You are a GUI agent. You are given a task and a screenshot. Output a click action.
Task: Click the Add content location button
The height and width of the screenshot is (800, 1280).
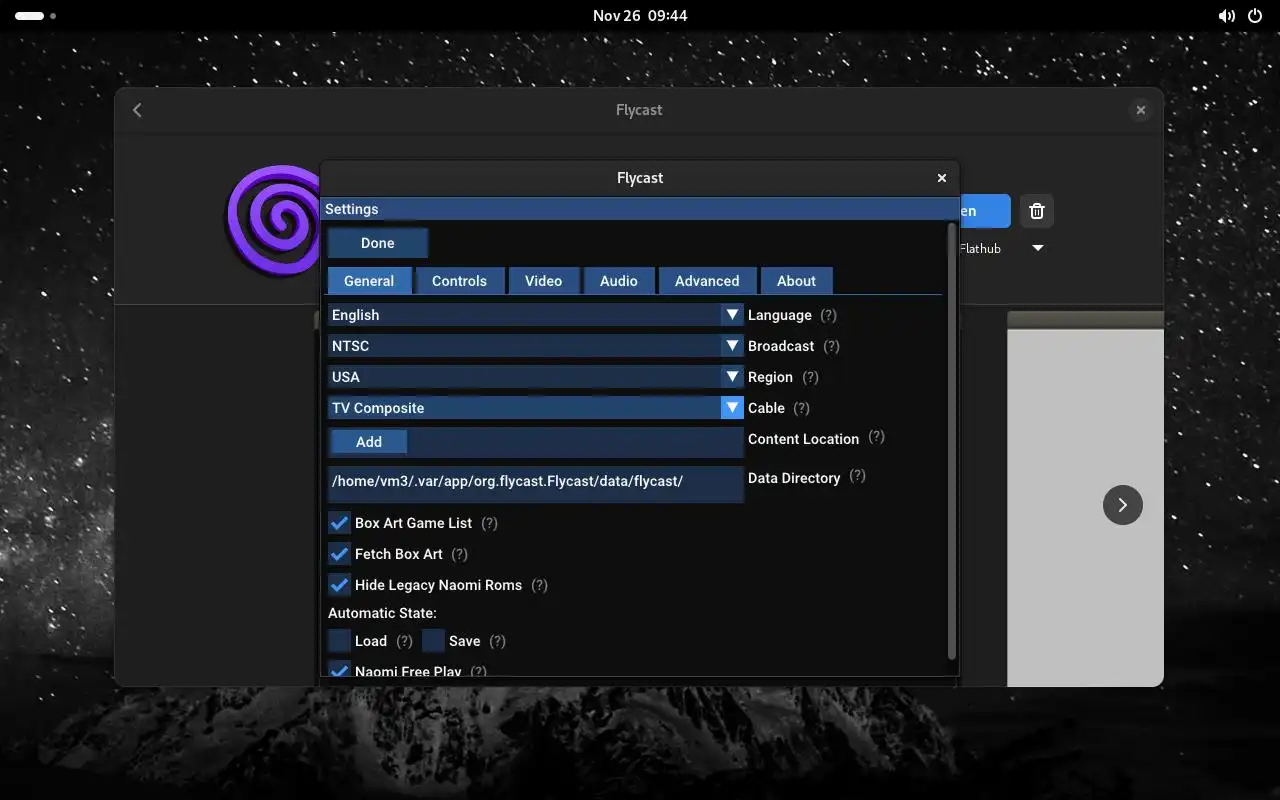368,442
